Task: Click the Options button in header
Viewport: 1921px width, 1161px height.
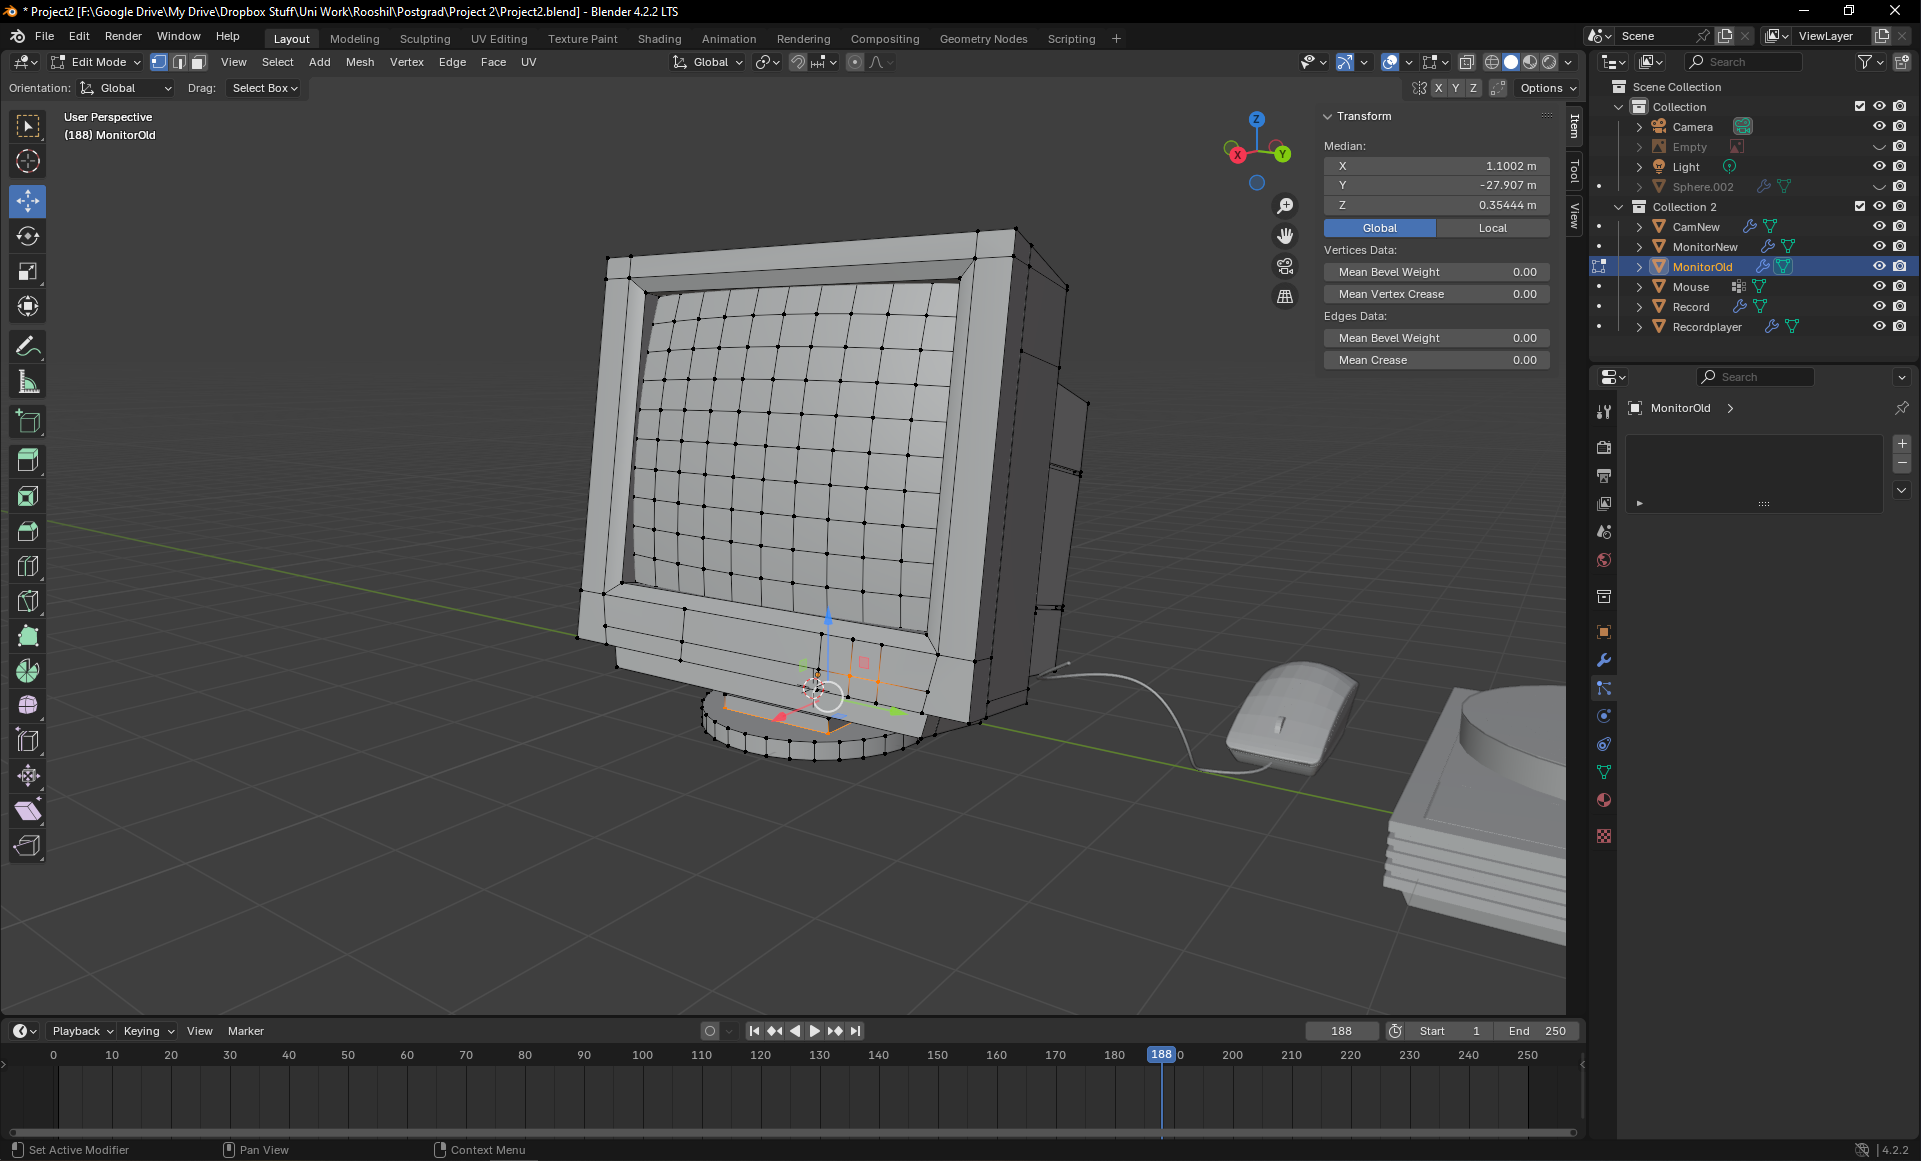Action: pos(1547,88)
